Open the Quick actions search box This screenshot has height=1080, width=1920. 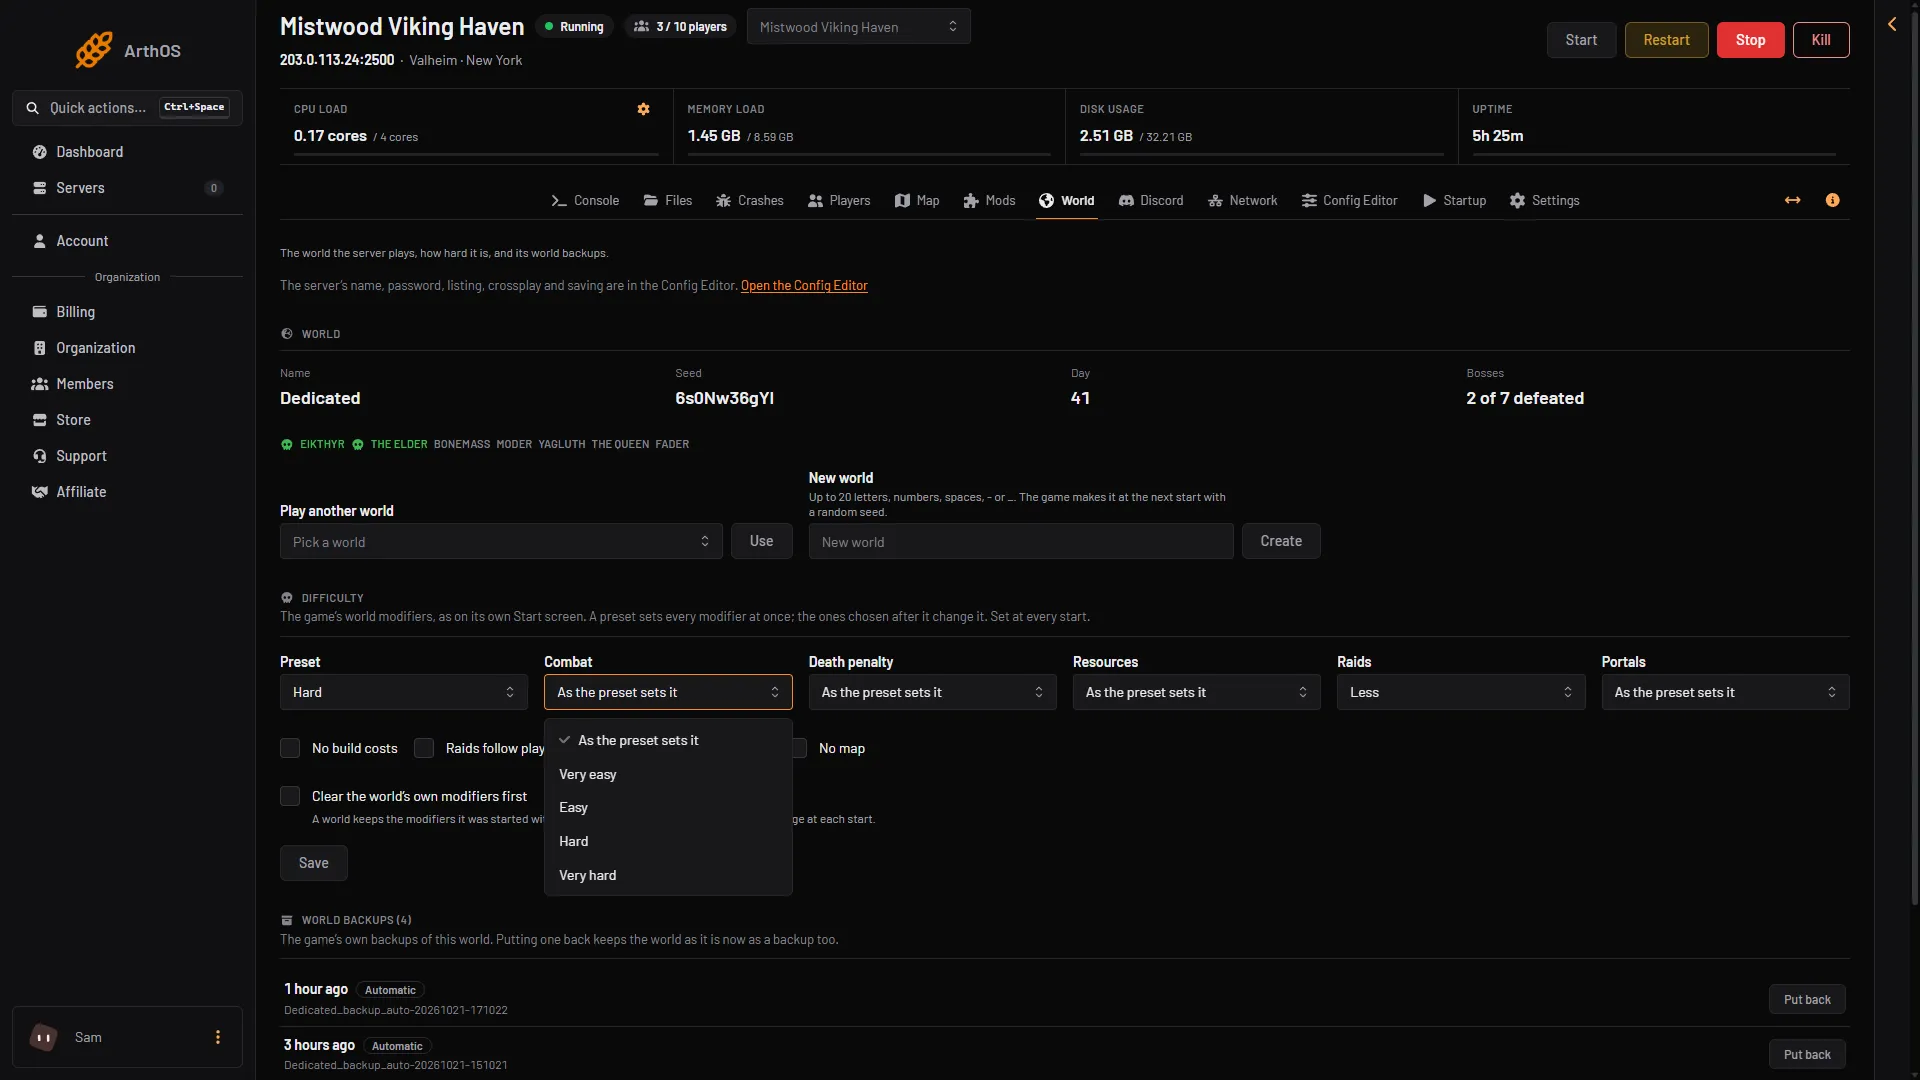point(127,107)
